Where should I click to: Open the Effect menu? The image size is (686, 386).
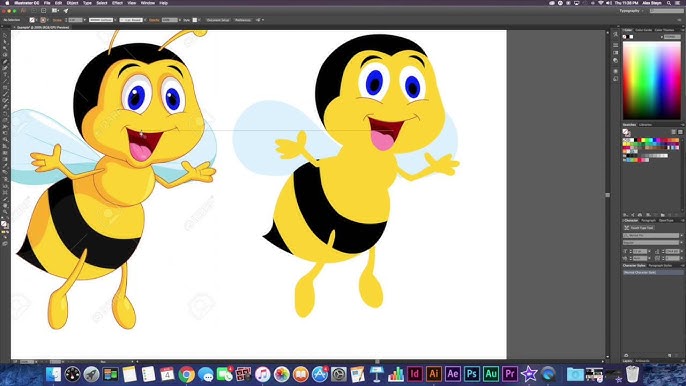[117, 3]
